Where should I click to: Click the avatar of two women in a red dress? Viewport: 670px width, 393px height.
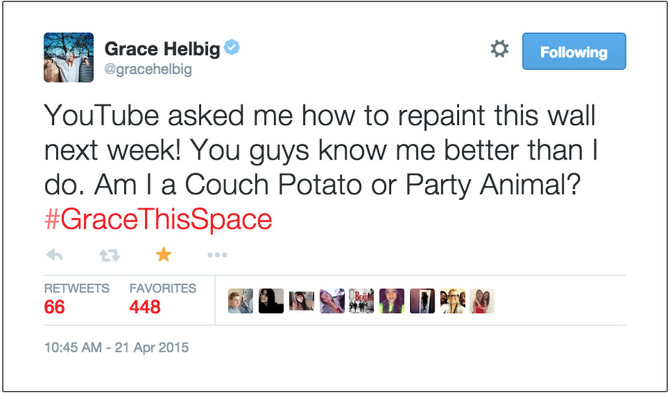tap(482, 301)
